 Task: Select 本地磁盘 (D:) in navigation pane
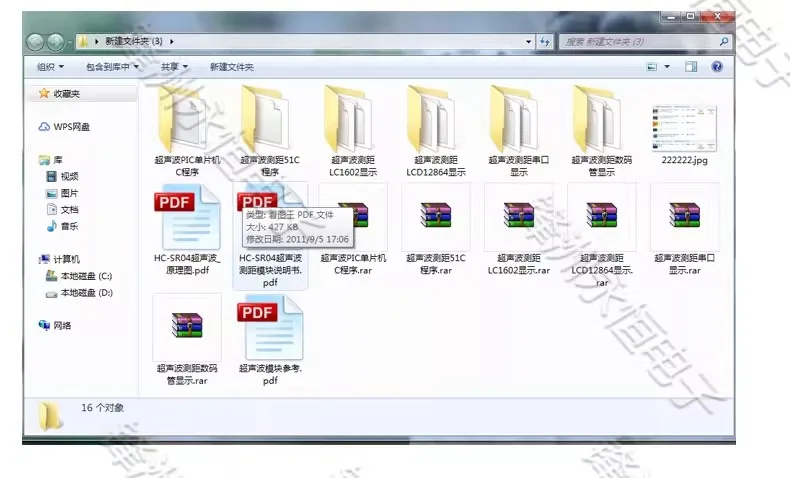click(x=85, y=293)
